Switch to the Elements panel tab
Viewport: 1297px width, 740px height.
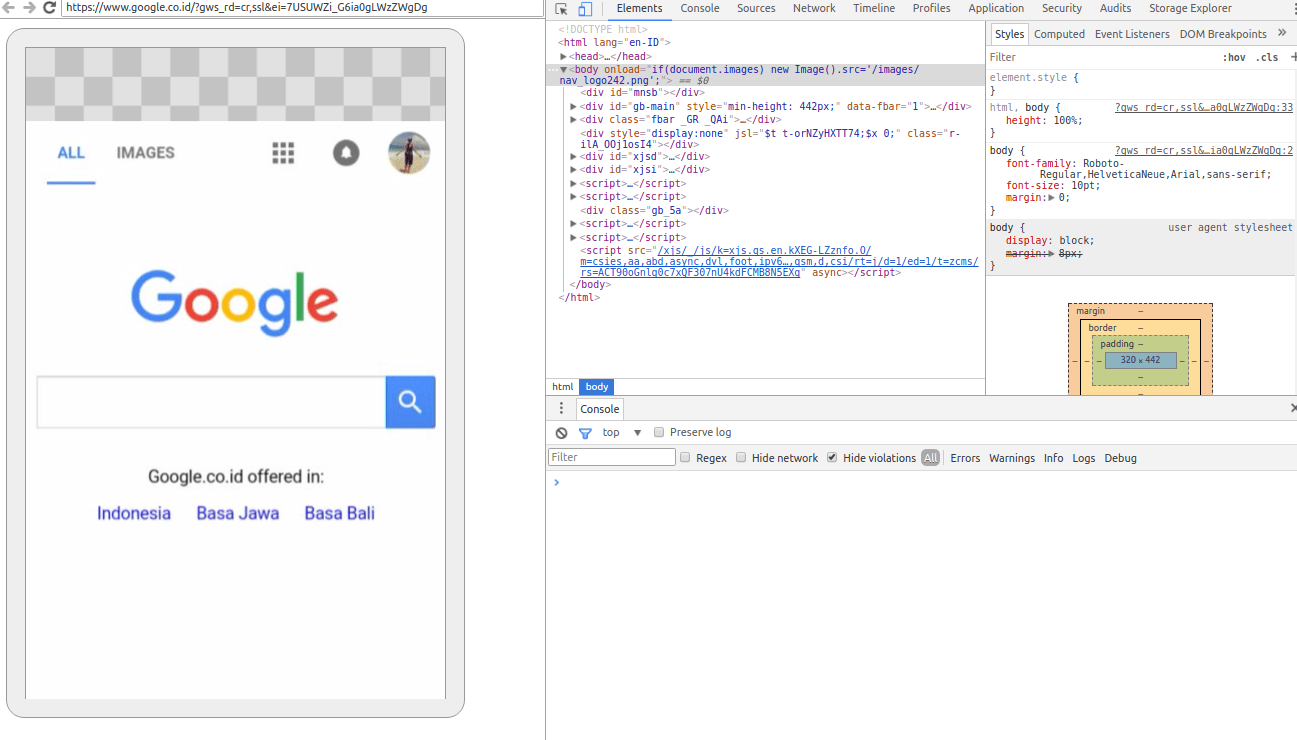[639, 9]
